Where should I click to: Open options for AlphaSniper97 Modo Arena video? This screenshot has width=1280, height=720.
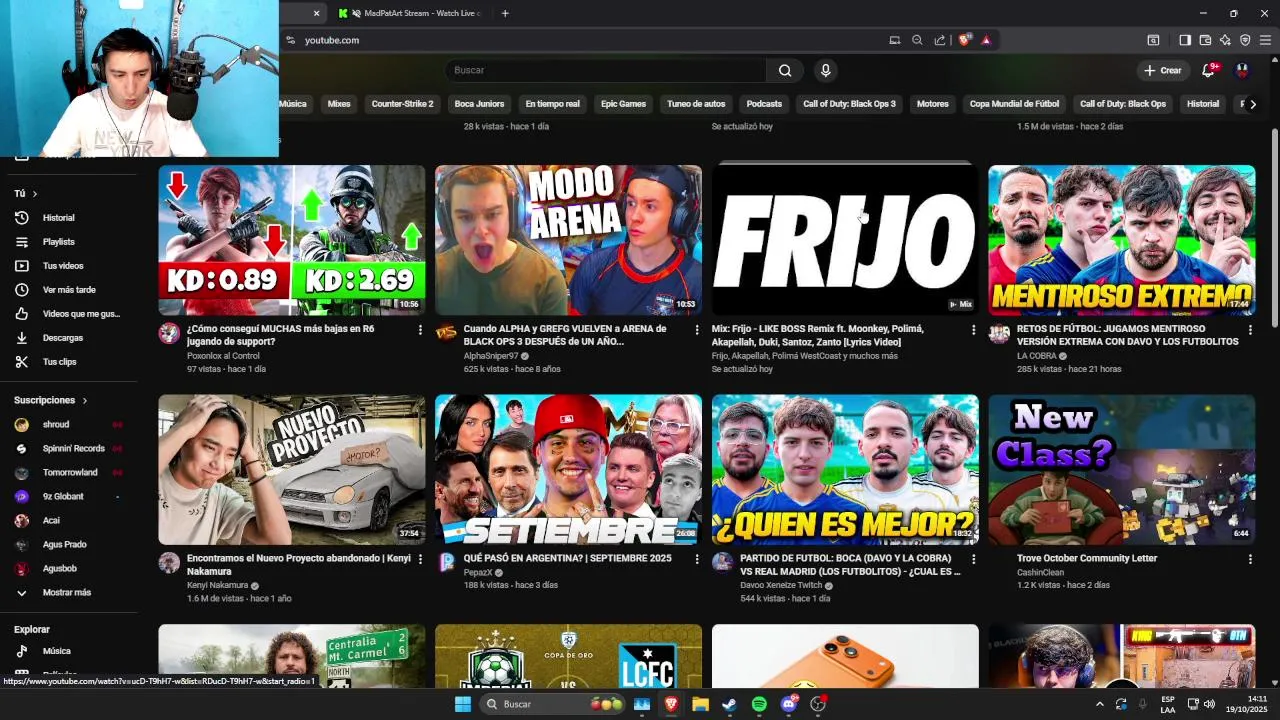click(x=697, y=330)
